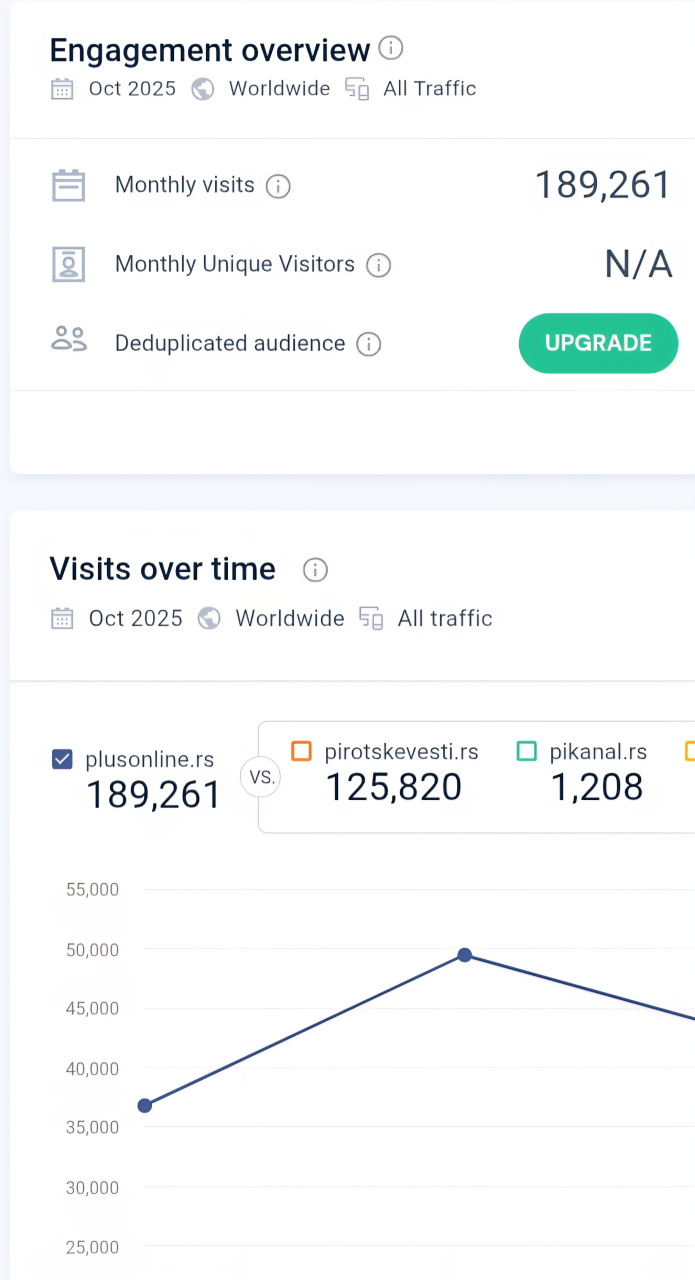Viewport: 695px width, 1280px height.
Task: Click the Monthly visits calendar icon
Action: (x=68, y=186)
